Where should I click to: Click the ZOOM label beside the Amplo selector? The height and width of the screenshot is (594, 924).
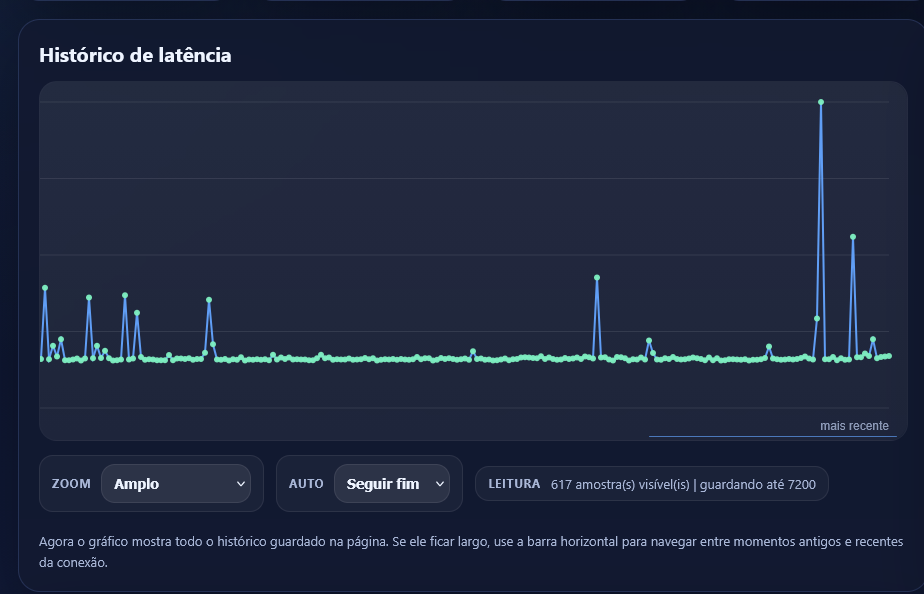pos(71,484)
